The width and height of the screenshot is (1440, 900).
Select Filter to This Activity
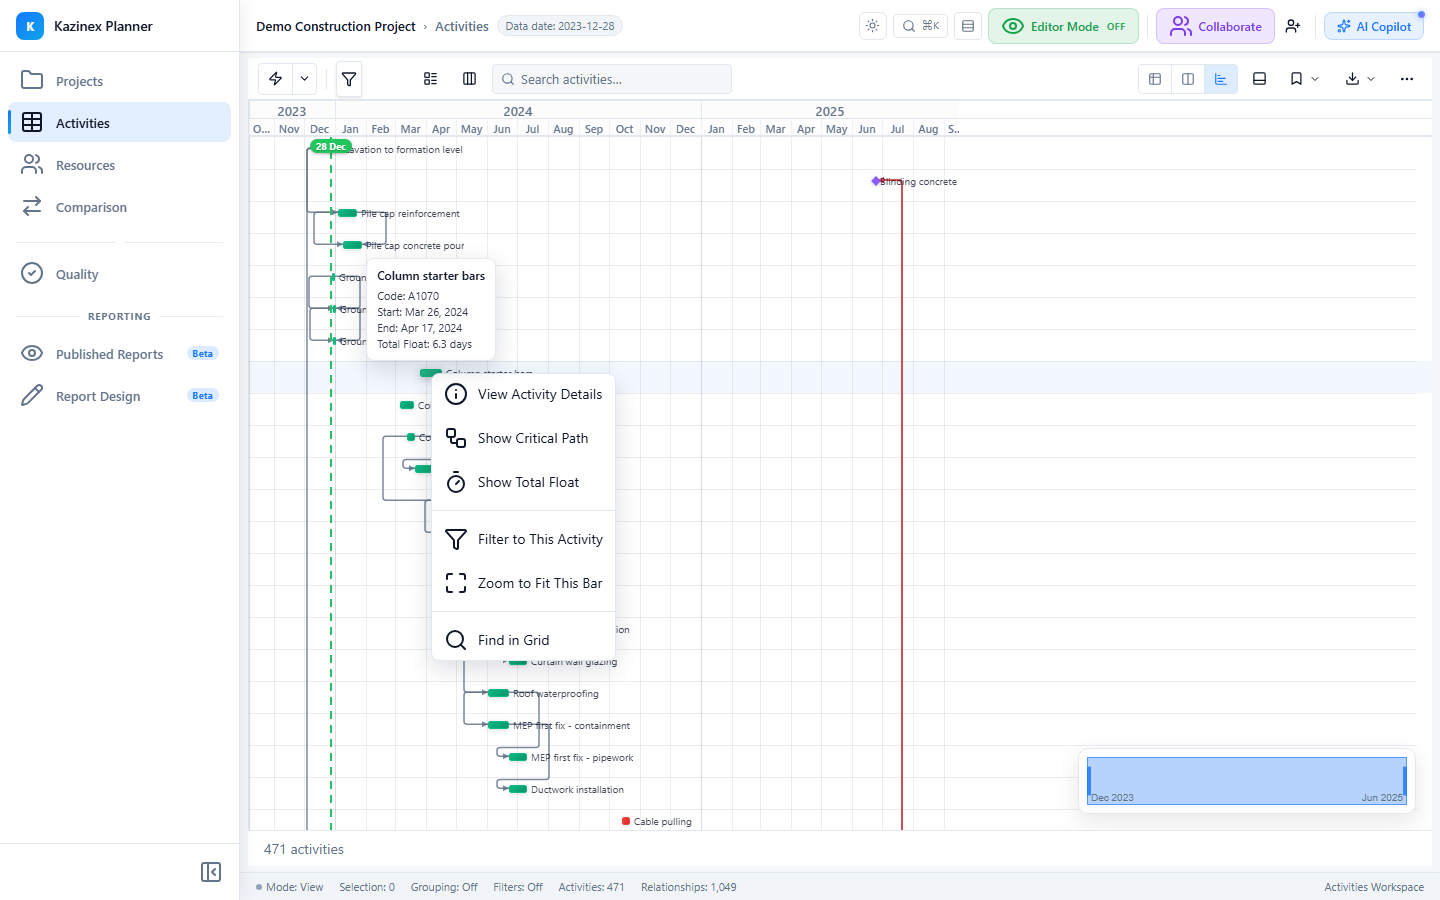[523, 539]
